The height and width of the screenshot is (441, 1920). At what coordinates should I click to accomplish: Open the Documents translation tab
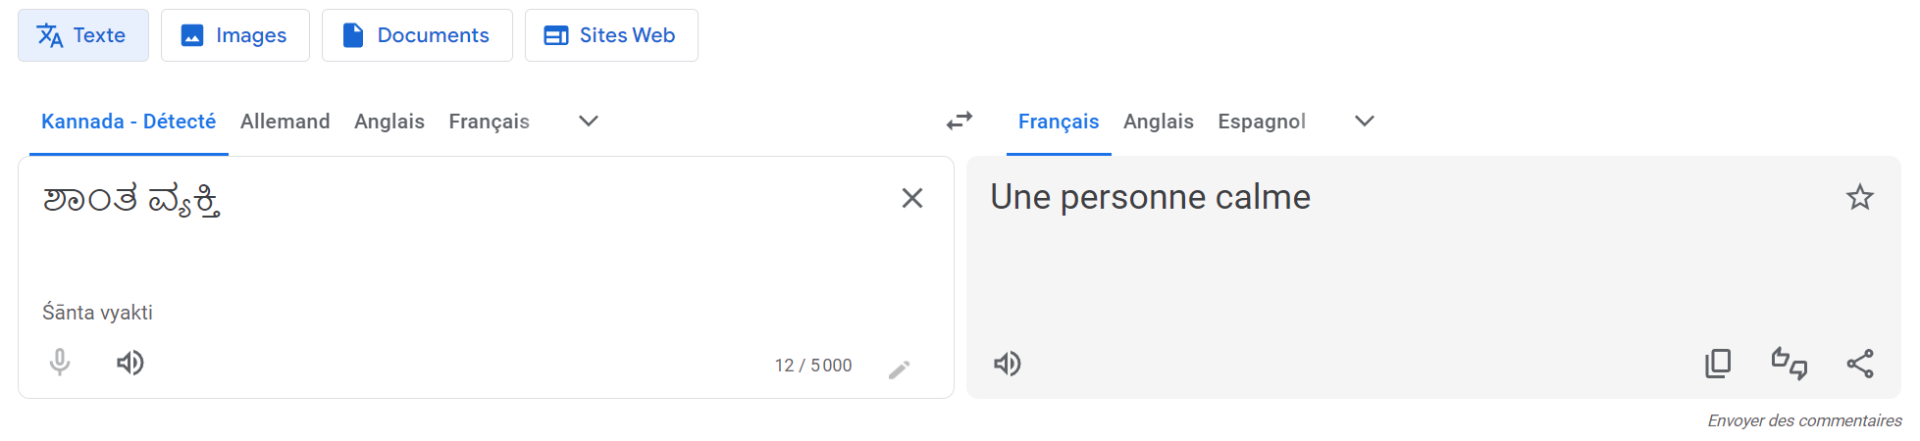pyautogui.click(x=417, y=35)
